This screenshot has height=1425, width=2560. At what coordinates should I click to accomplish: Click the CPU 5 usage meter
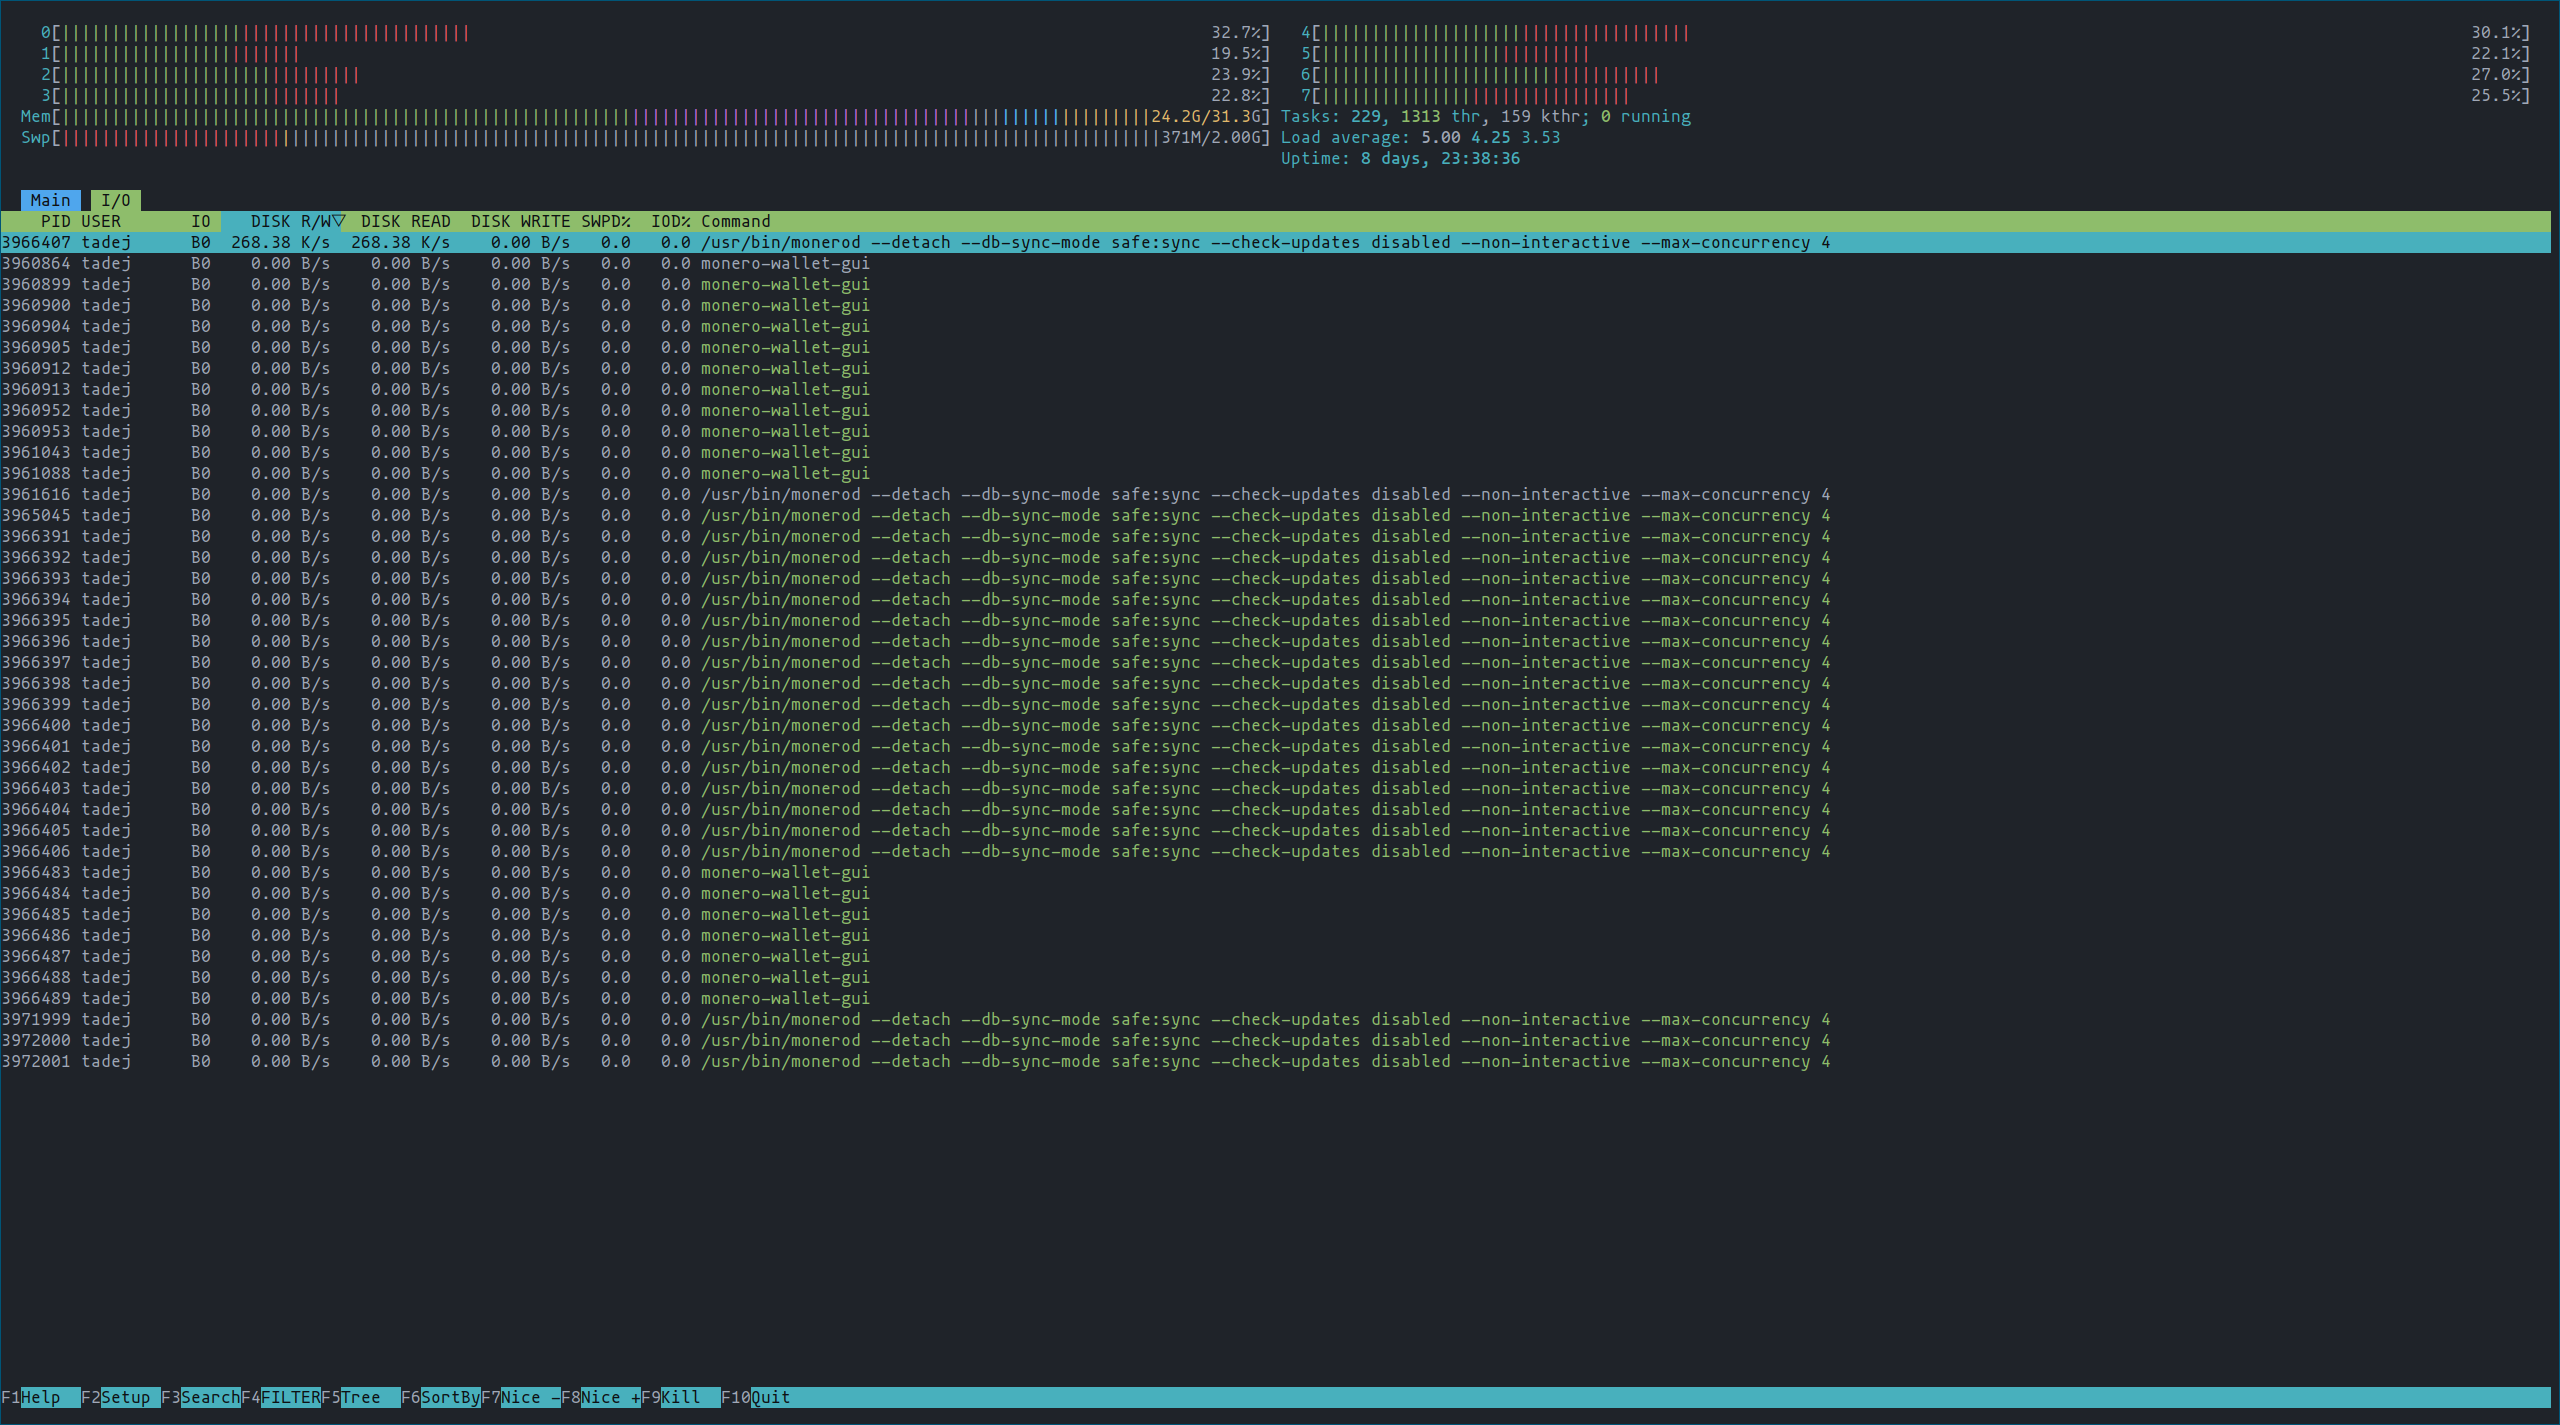pyautogui.click(x=1915, y=53)
